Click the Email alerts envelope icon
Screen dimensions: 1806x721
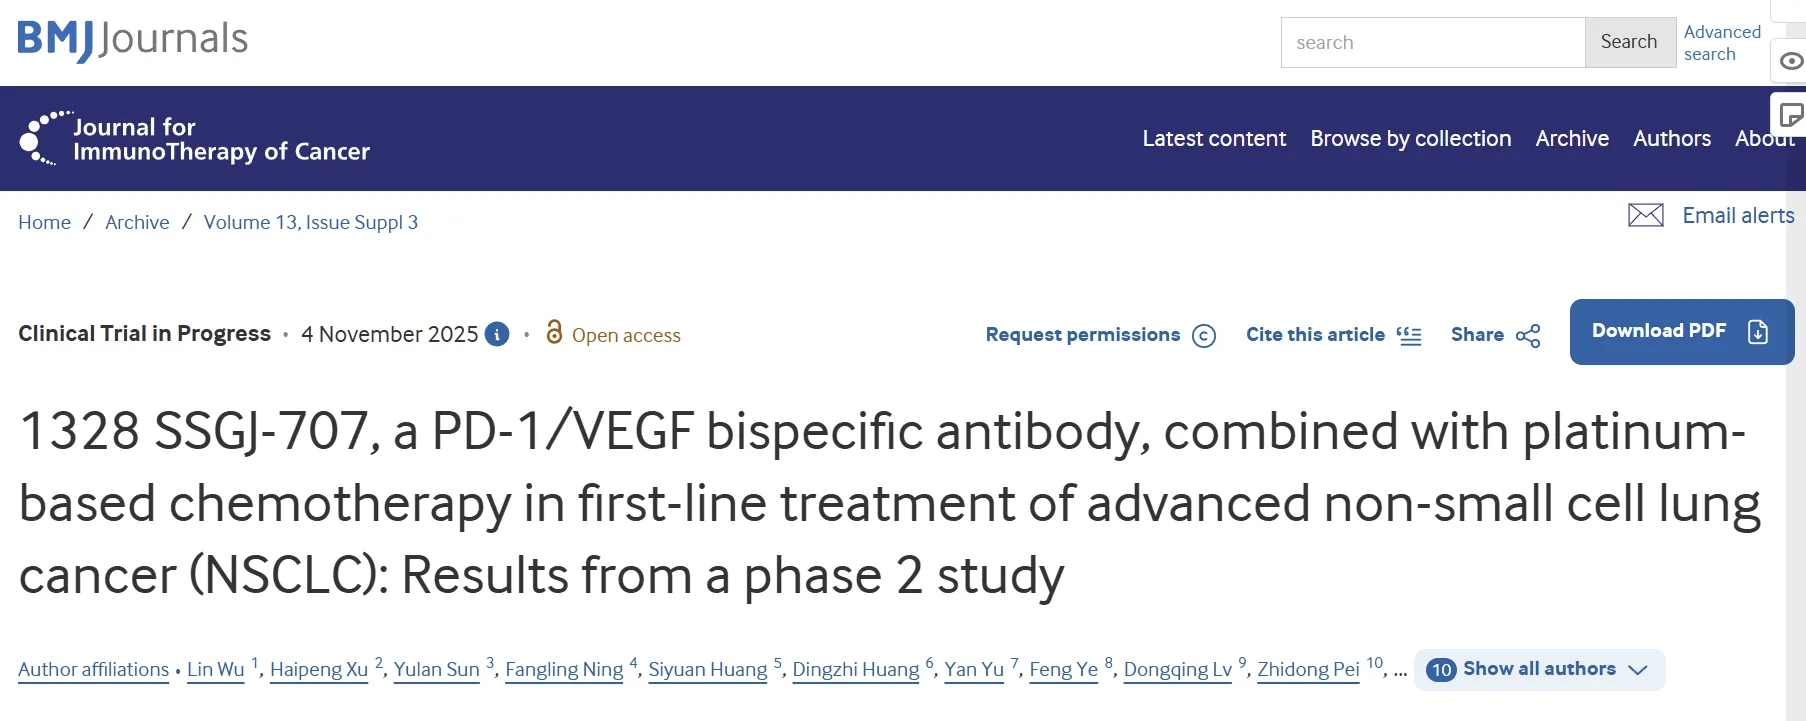[1645, 215]
